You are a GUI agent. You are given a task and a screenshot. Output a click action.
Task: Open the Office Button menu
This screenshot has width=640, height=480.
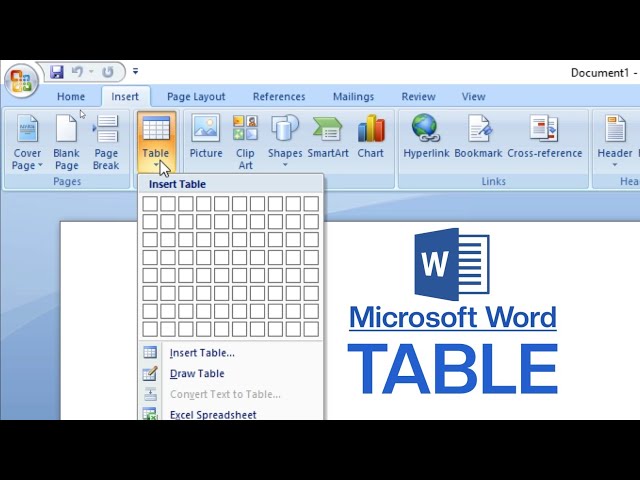tap(21, 80)
